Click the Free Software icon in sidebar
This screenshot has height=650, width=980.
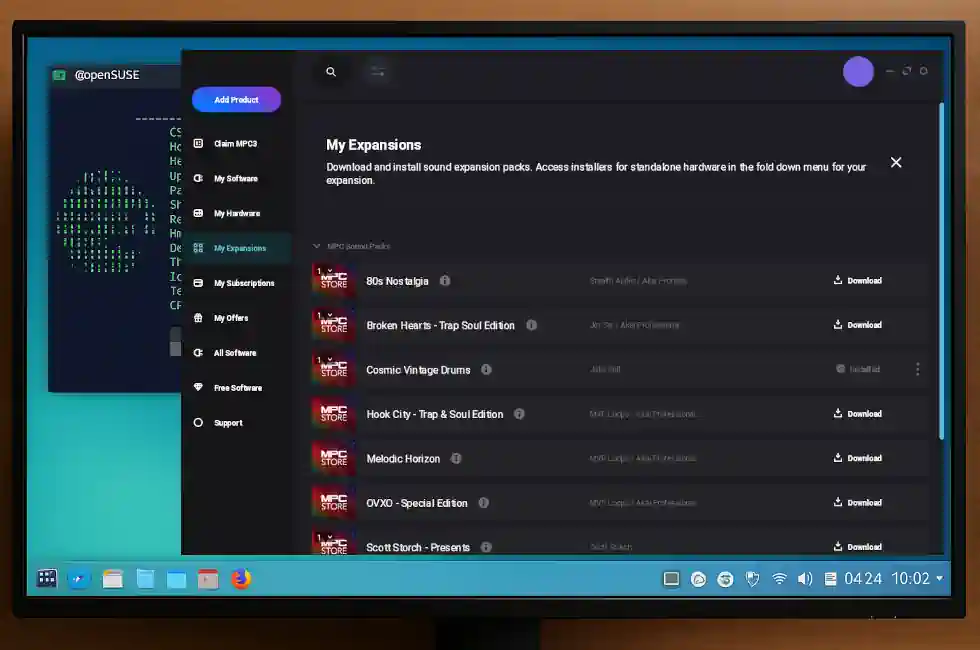[x=198, y=388]
